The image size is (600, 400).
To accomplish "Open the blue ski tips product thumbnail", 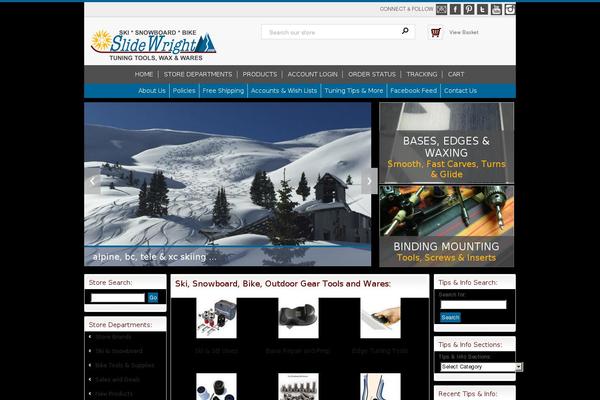I will (380, 387).
